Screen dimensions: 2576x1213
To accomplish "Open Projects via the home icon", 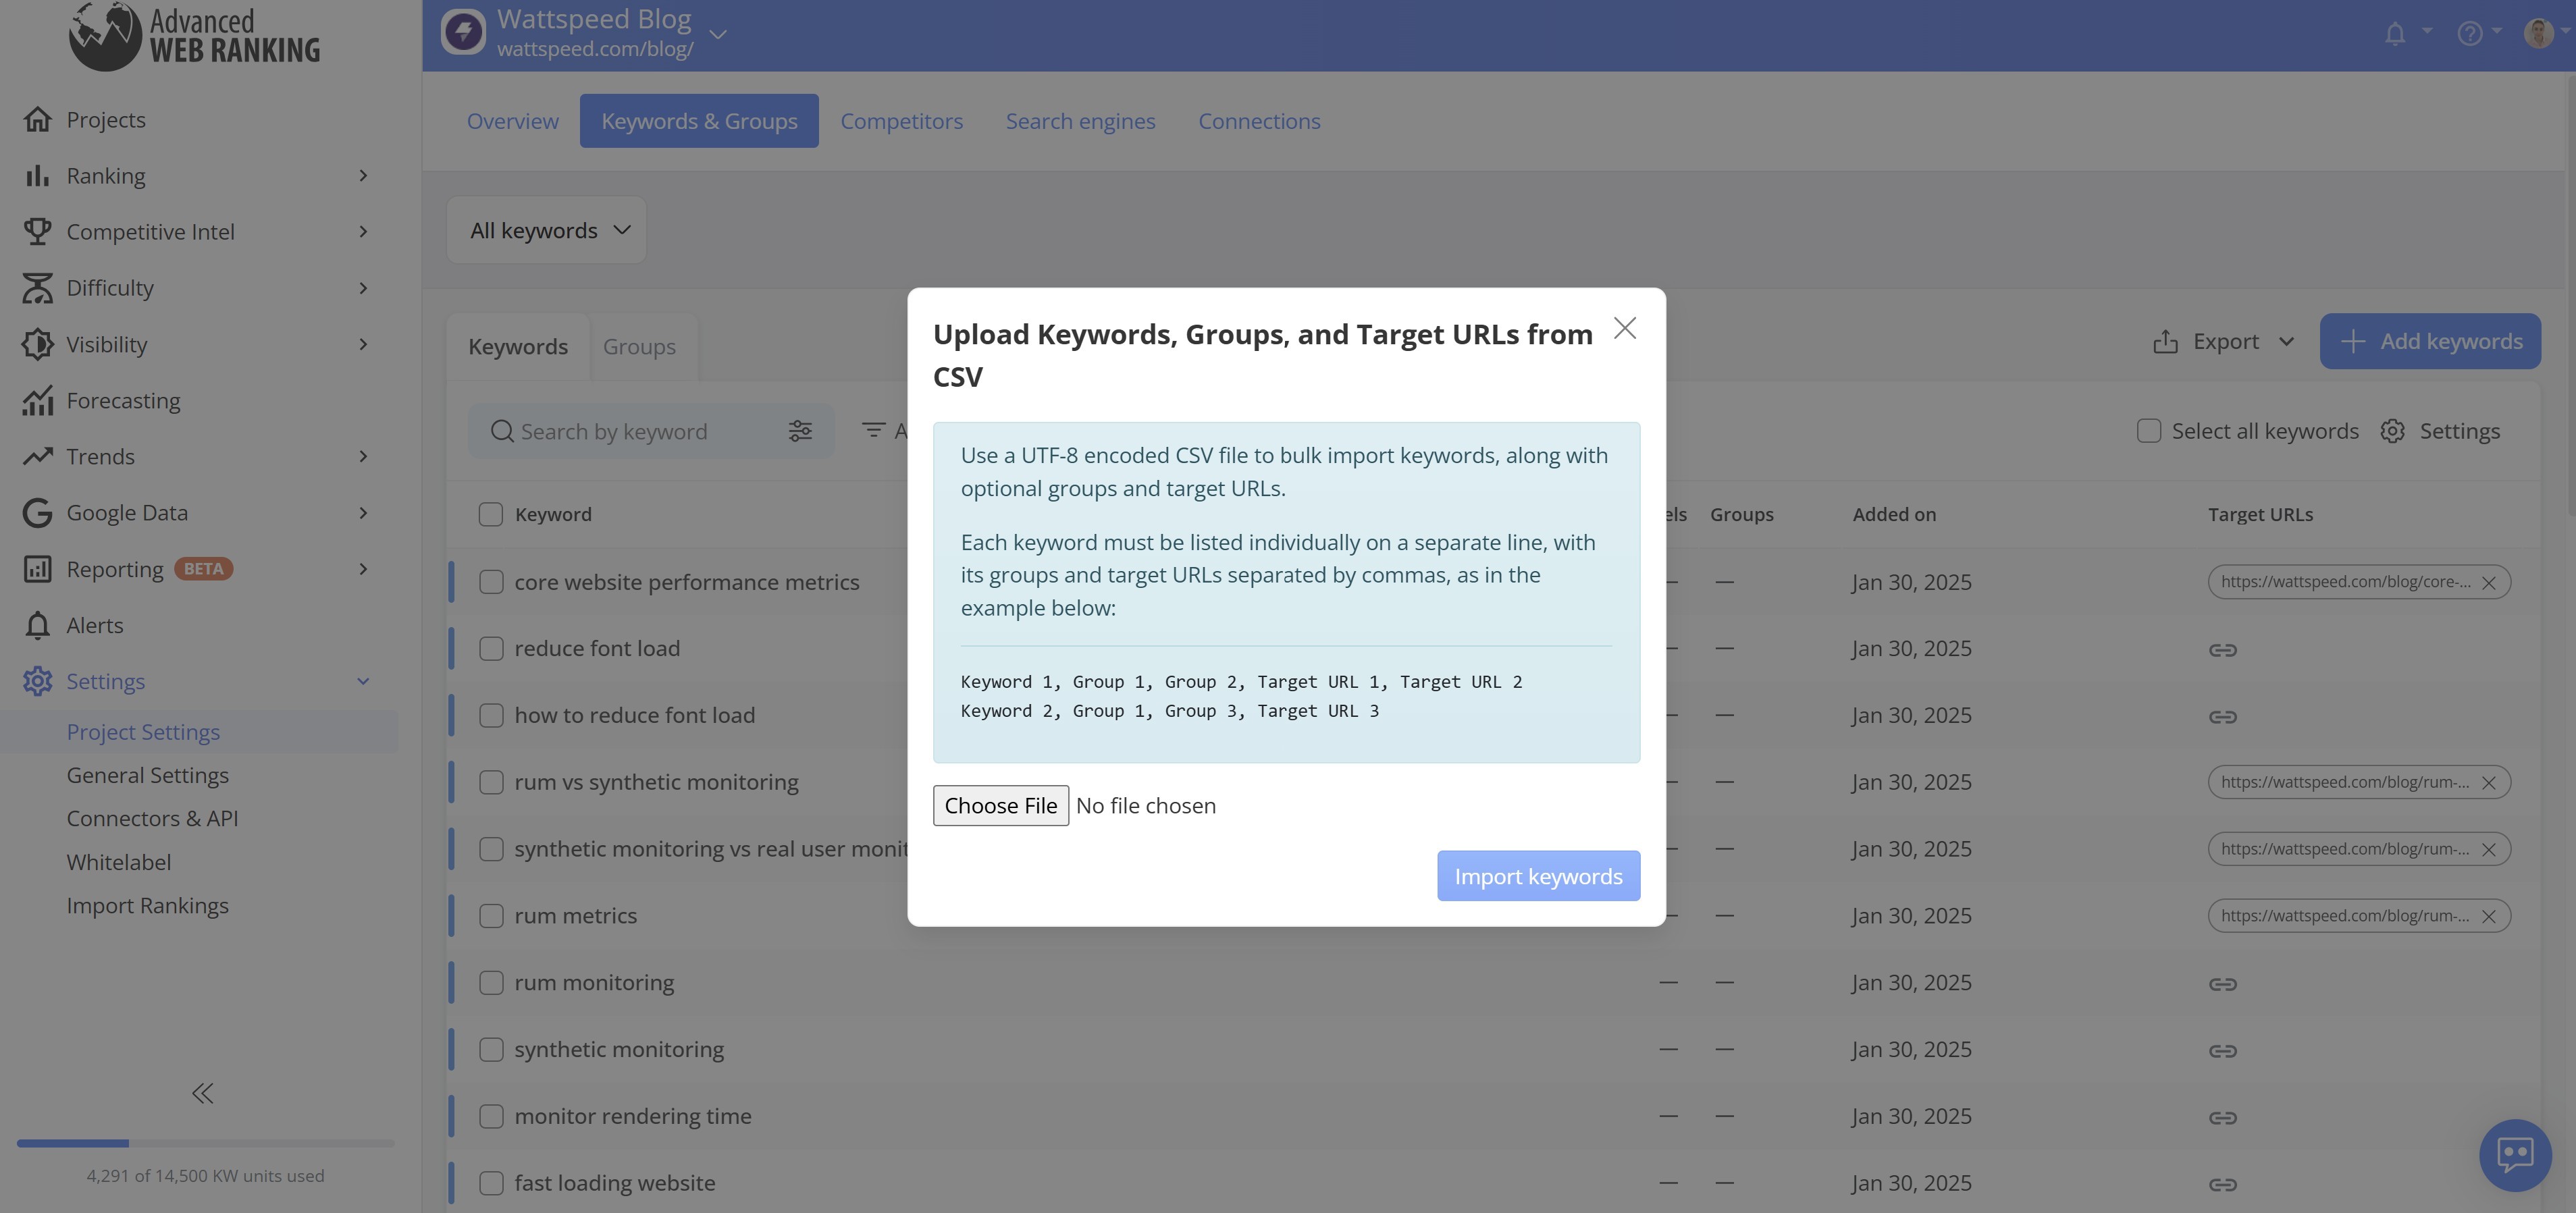I will [x=37, y=119].
